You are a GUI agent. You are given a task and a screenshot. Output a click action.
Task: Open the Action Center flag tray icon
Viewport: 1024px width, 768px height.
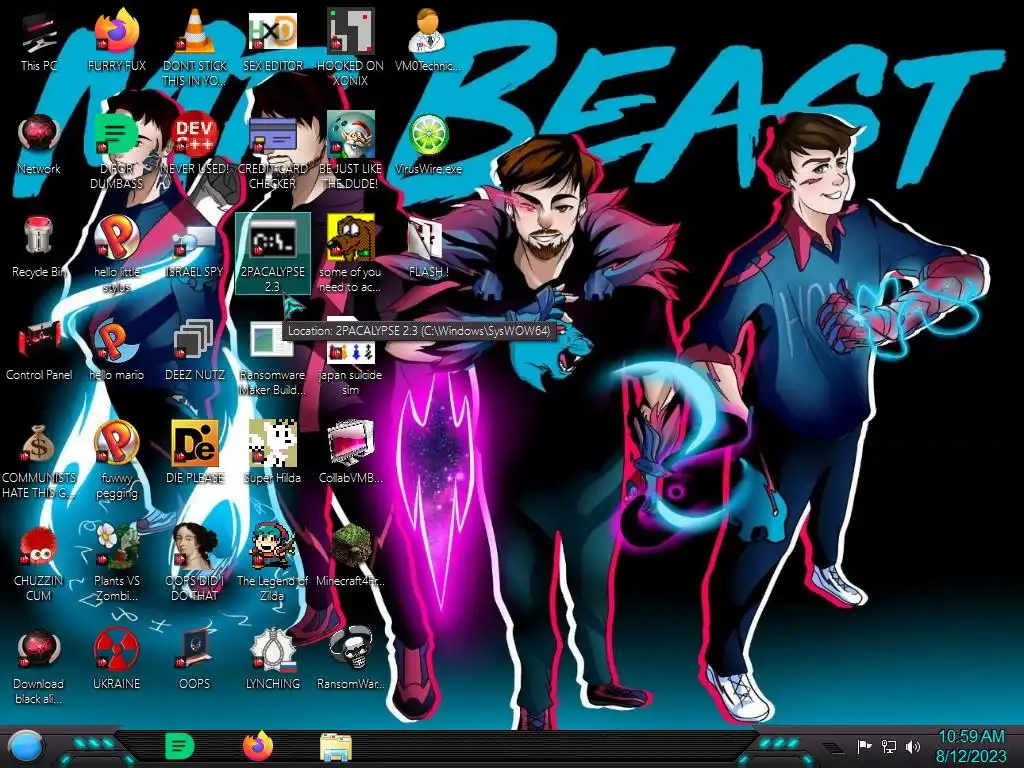tap(864, 746)
